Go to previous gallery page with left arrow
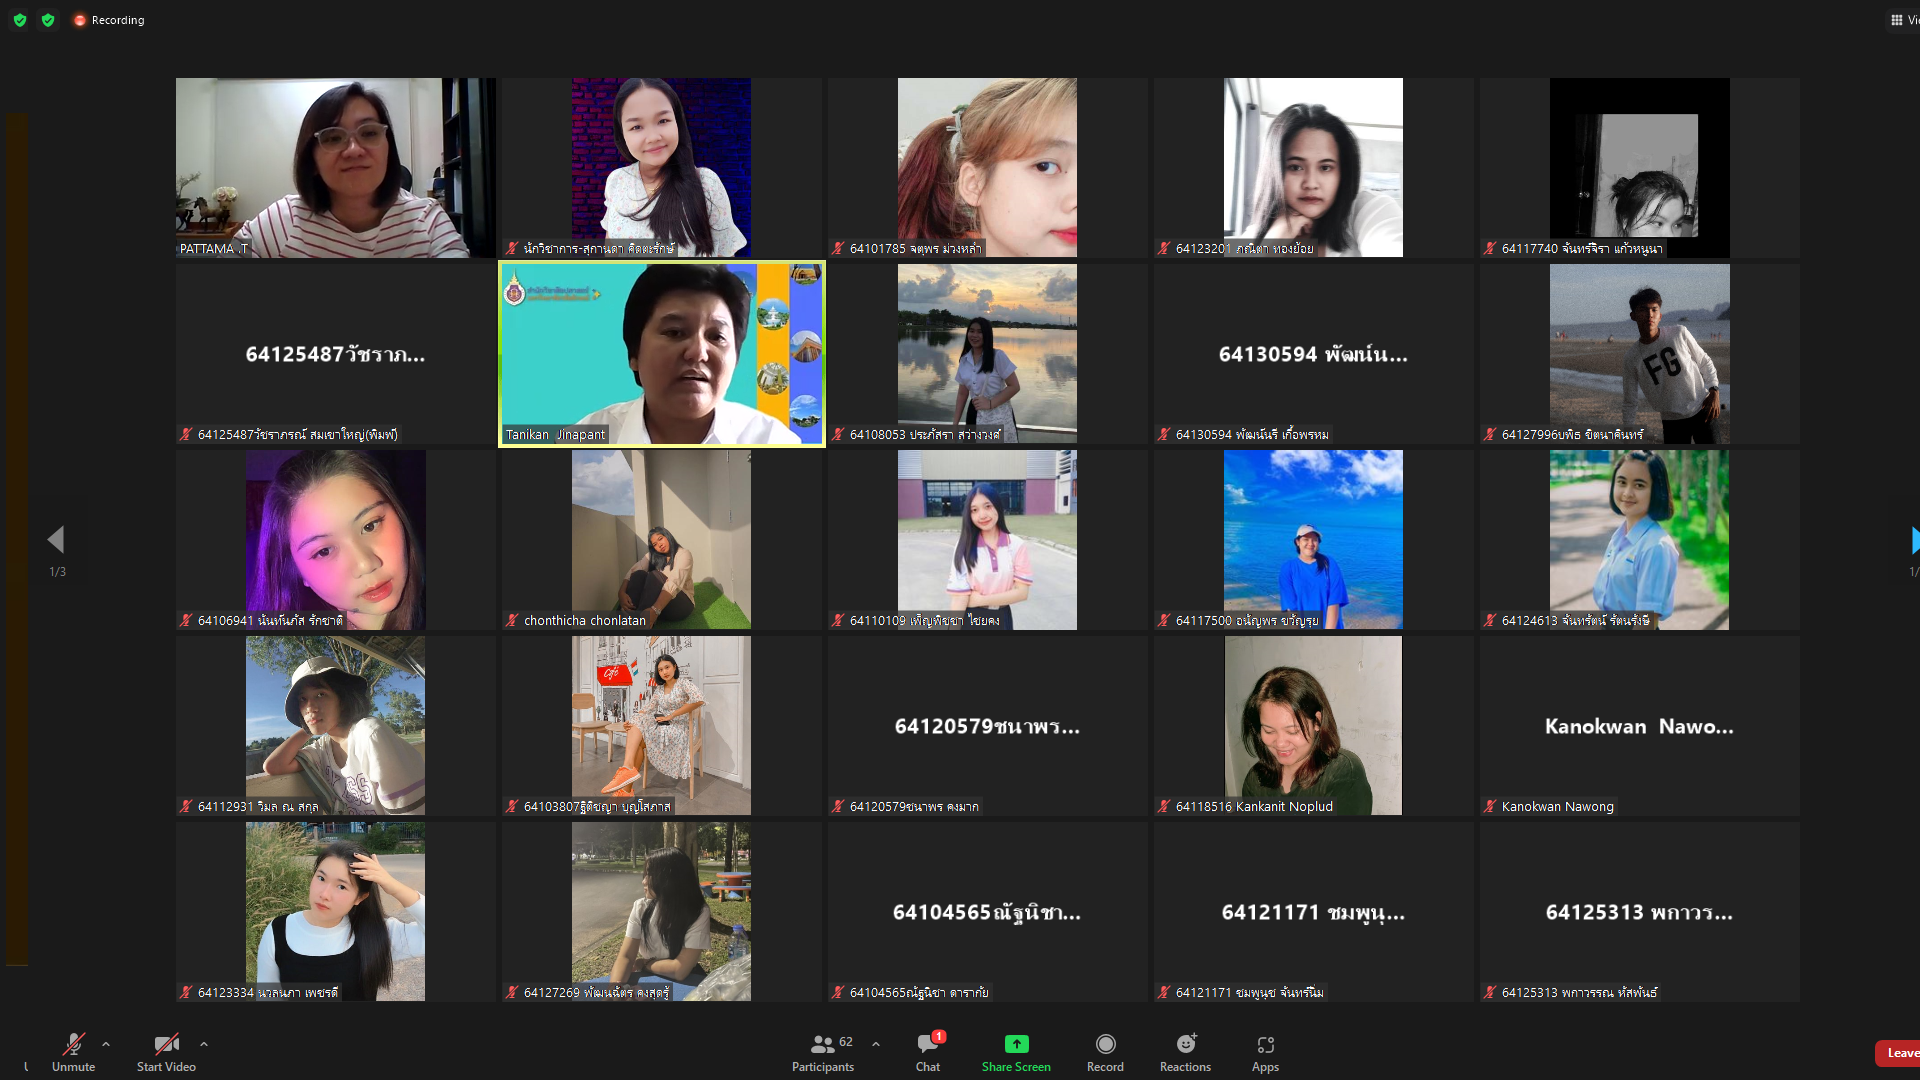The width and height of the screenshot is (1920, 1080). coord(56,540)
